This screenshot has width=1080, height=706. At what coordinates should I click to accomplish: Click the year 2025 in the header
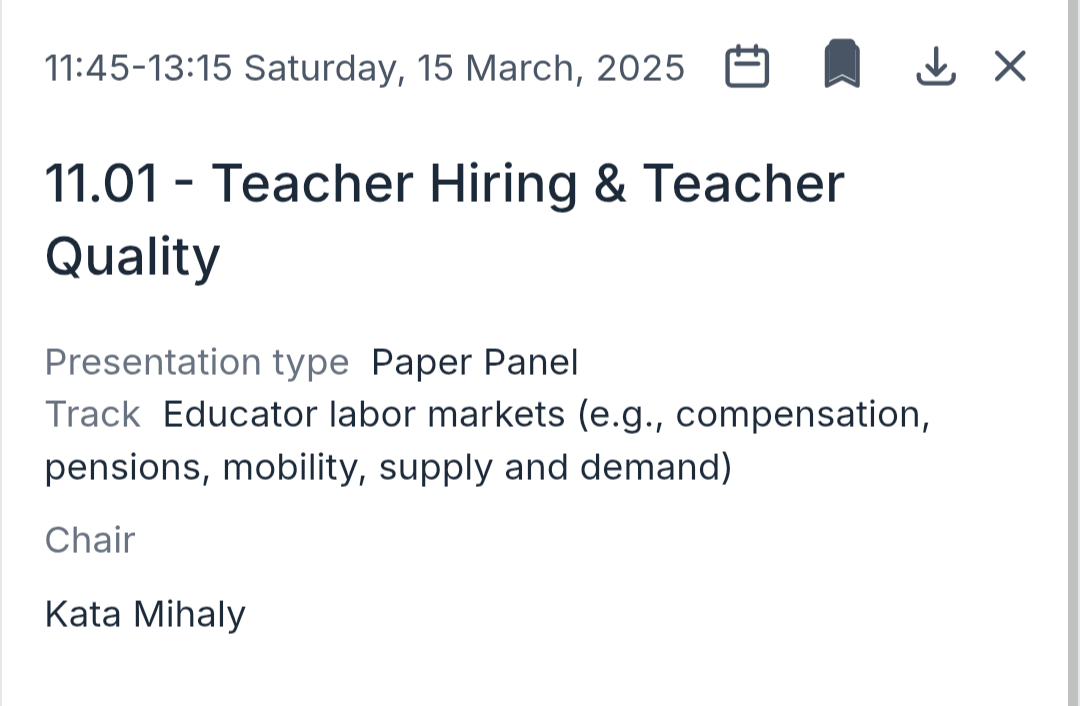(641, 68)
